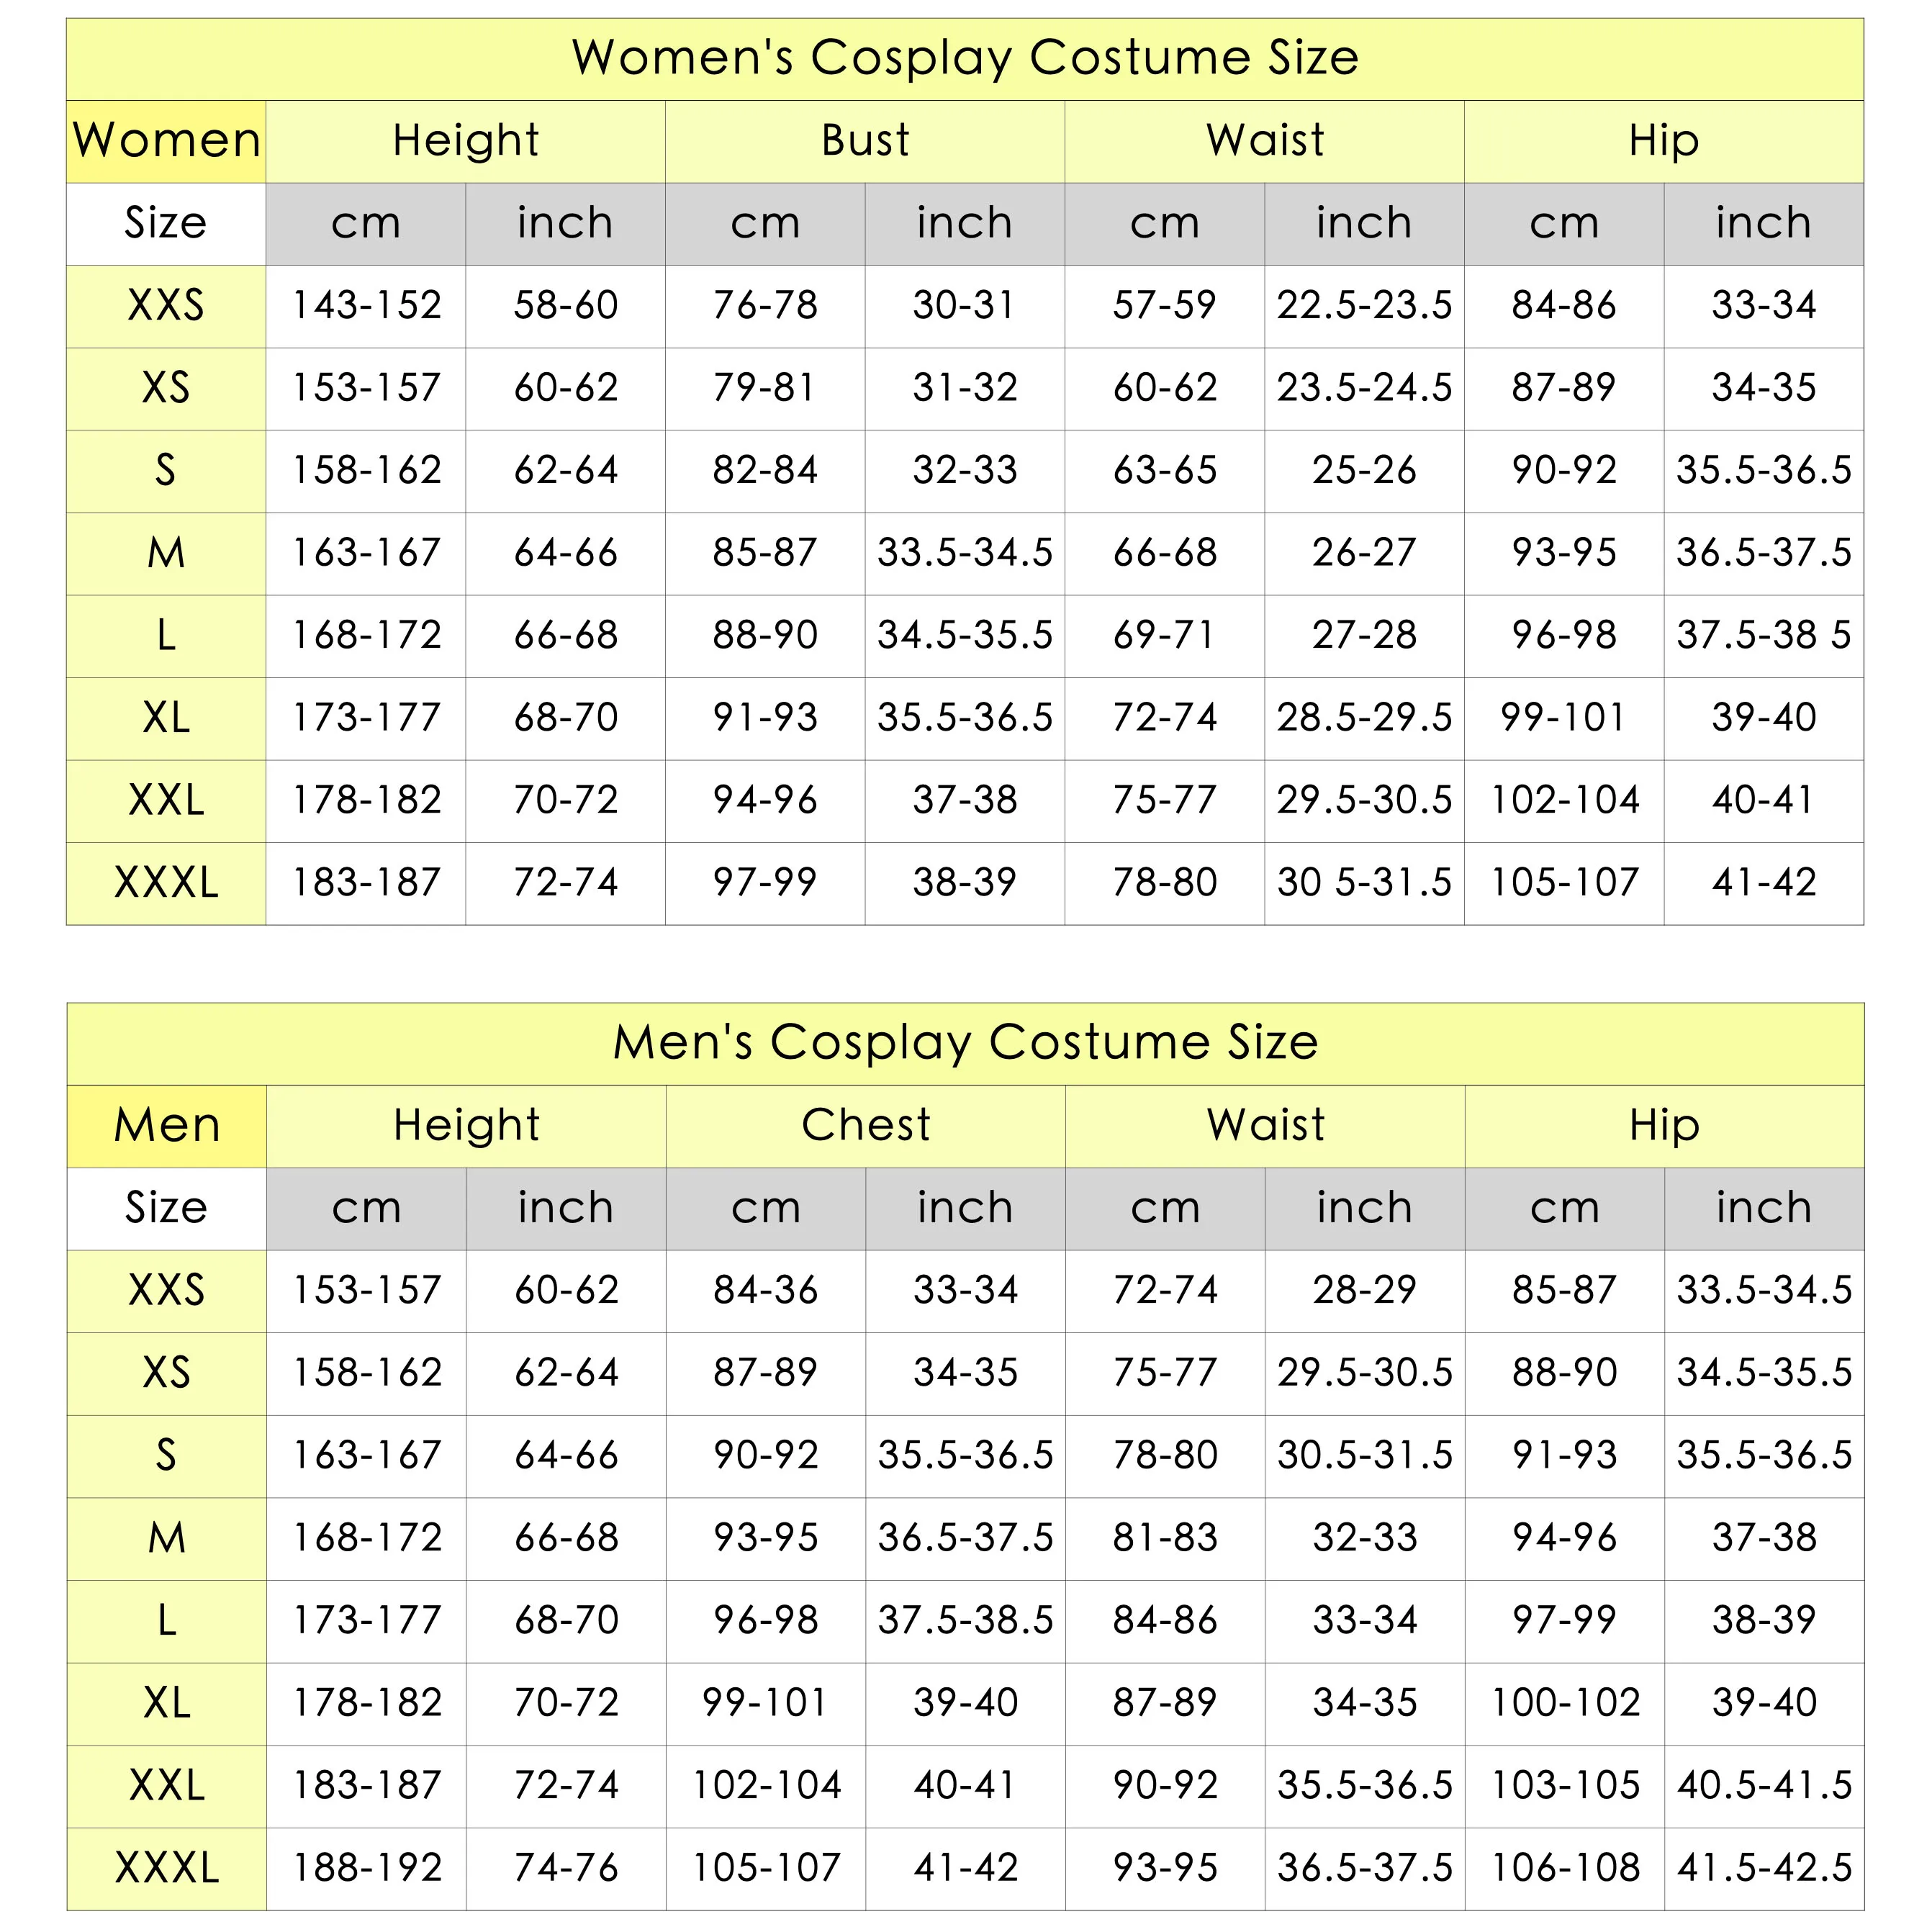
Task: Select the Men's Cosplay Costume Size heading
Action: (x=965, y=1044)
